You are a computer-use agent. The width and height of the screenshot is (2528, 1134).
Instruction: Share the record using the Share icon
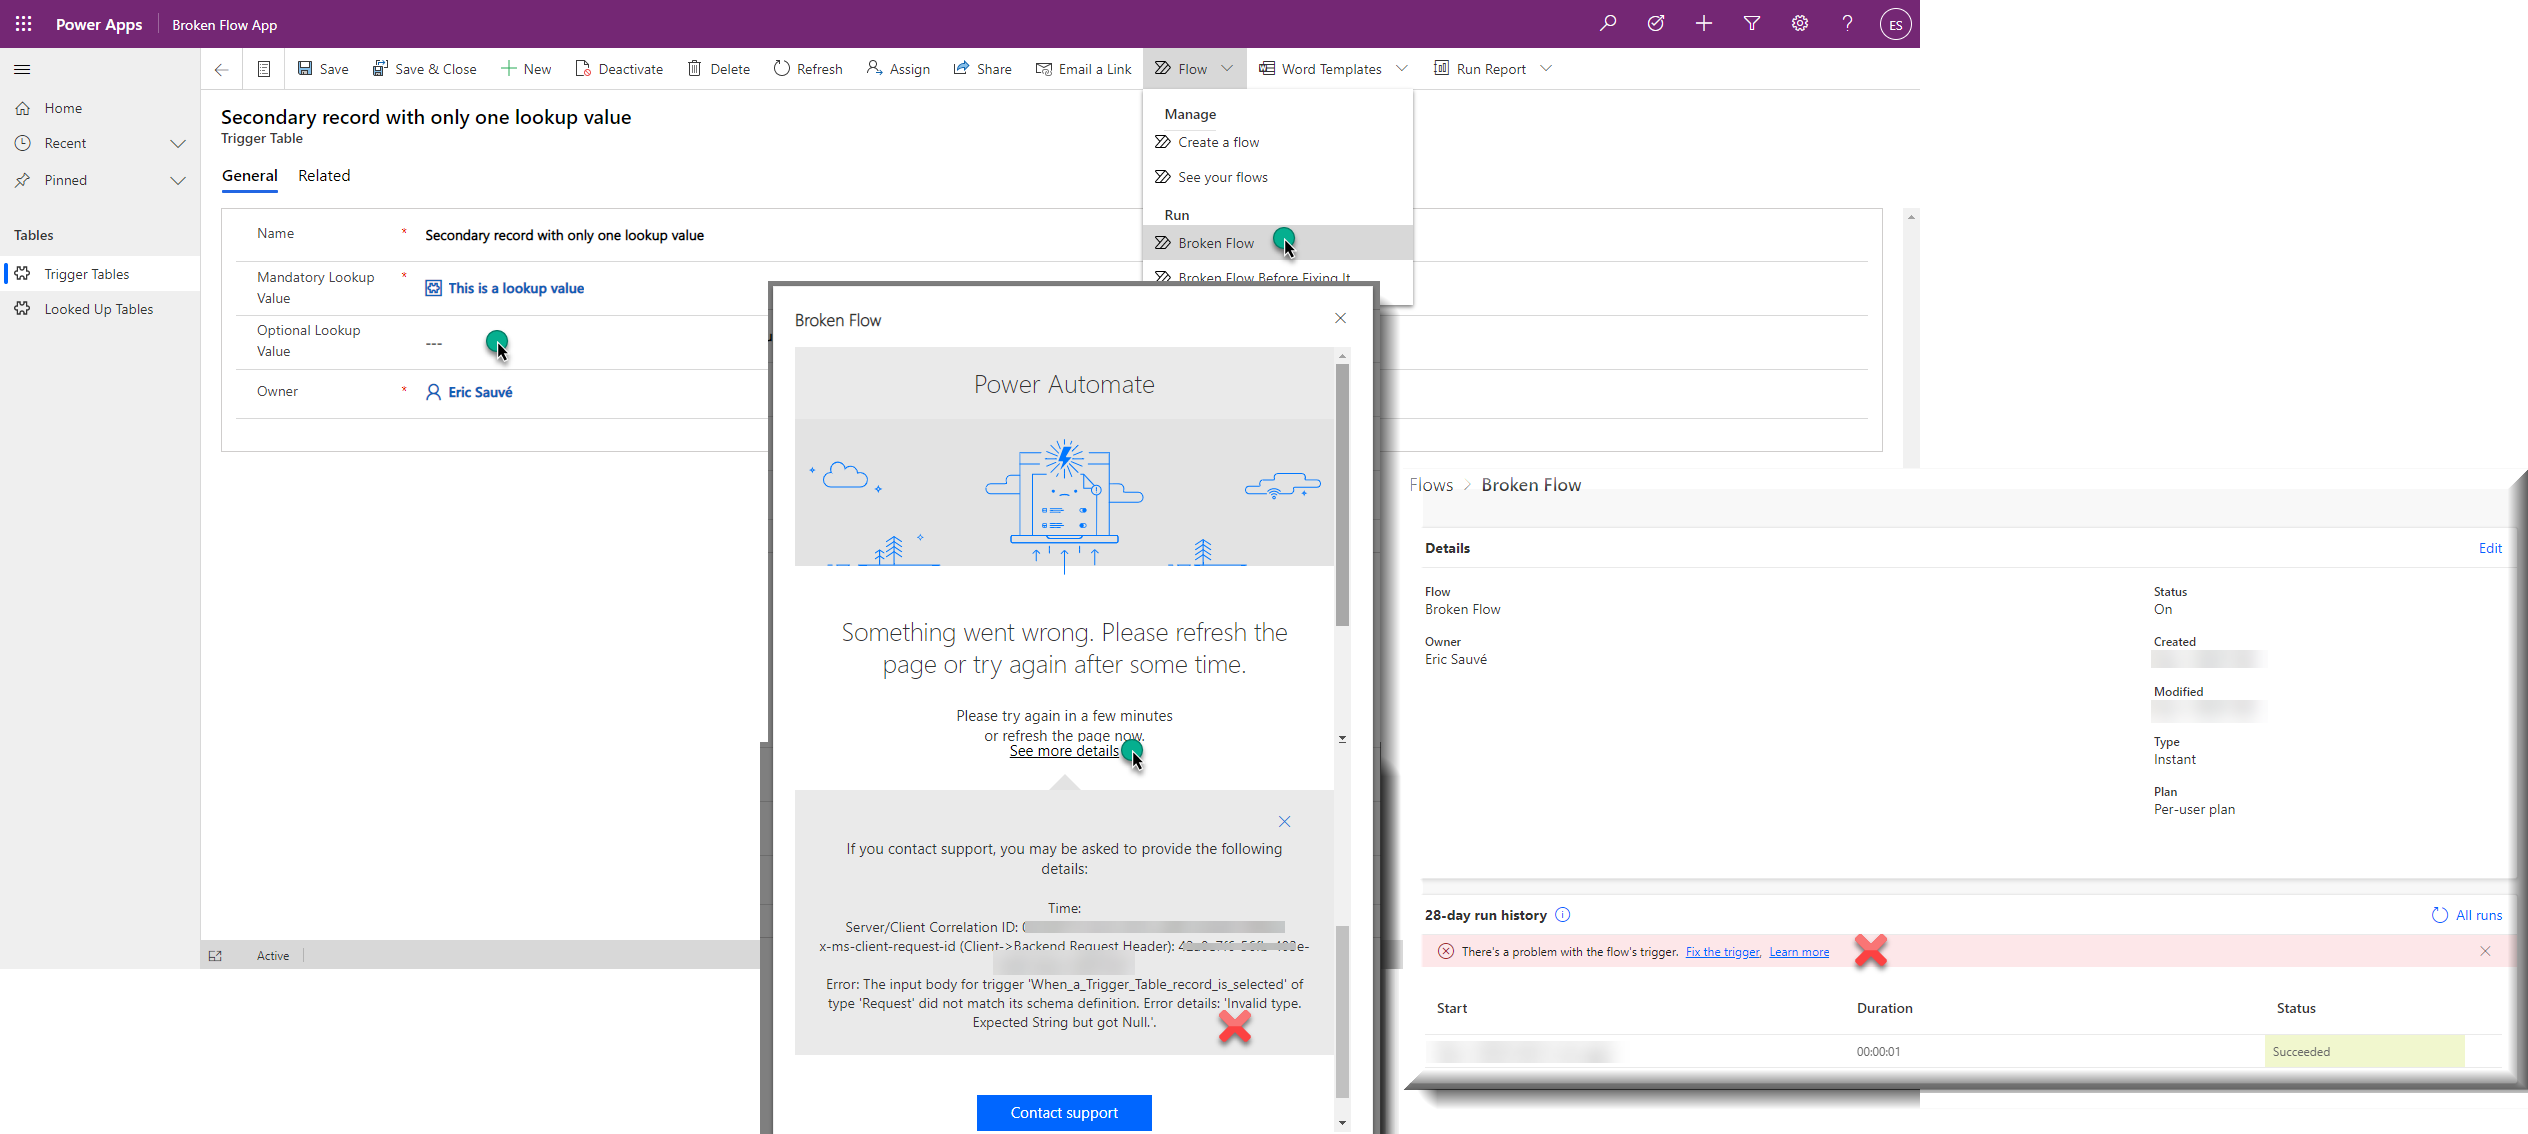(982, 68)
